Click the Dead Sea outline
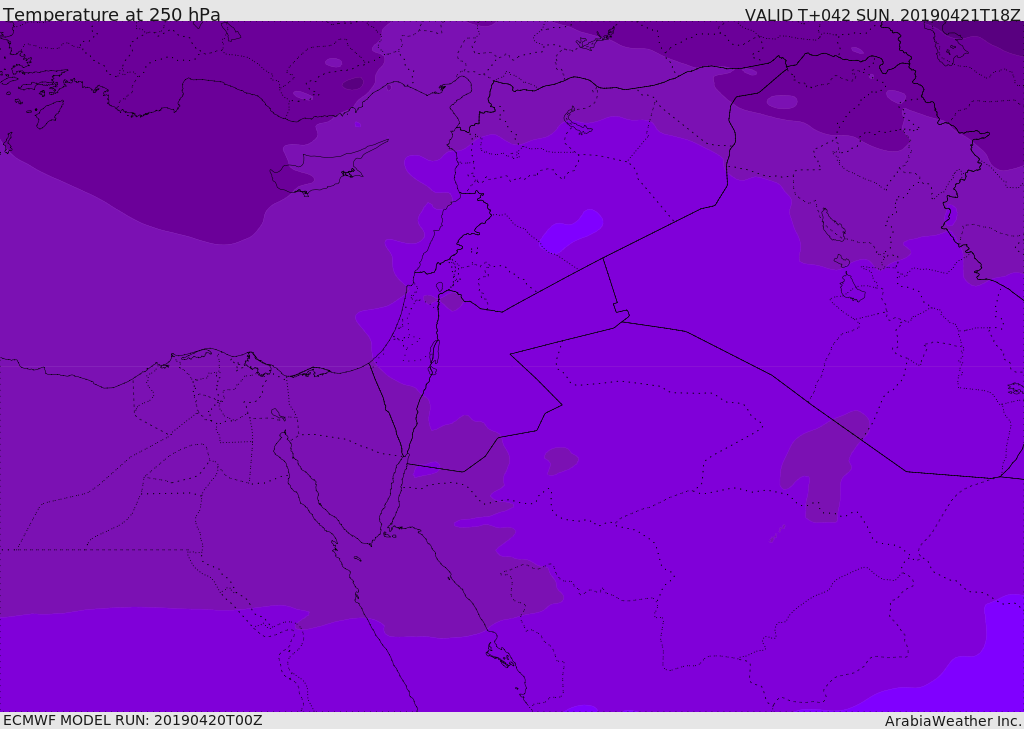 pyautogui.click(x=434, y=355)
